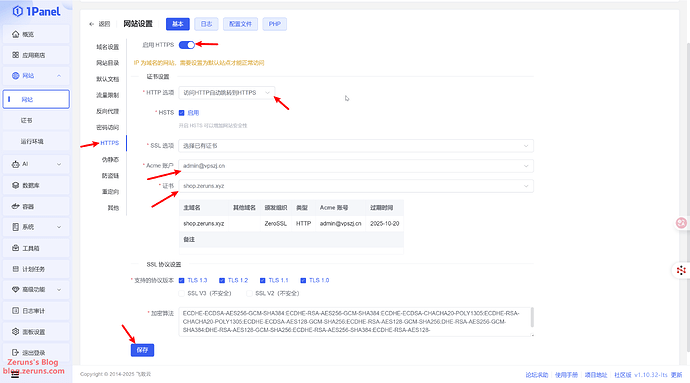Open the HTTP option dropdown

[x=227, y=93]
